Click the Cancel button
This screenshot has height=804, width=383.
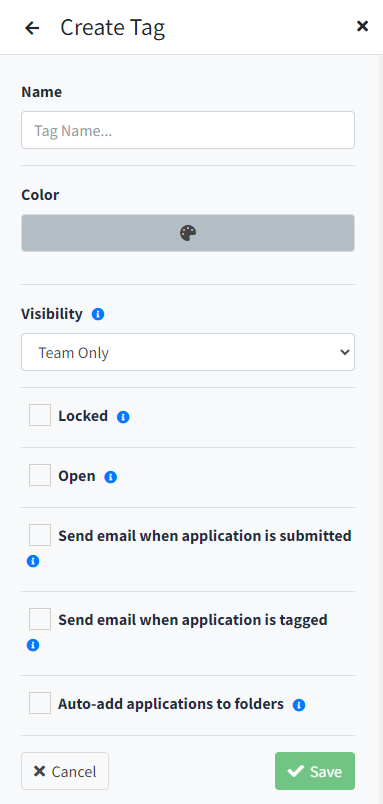pyautogui.click(x=65, y=771)
